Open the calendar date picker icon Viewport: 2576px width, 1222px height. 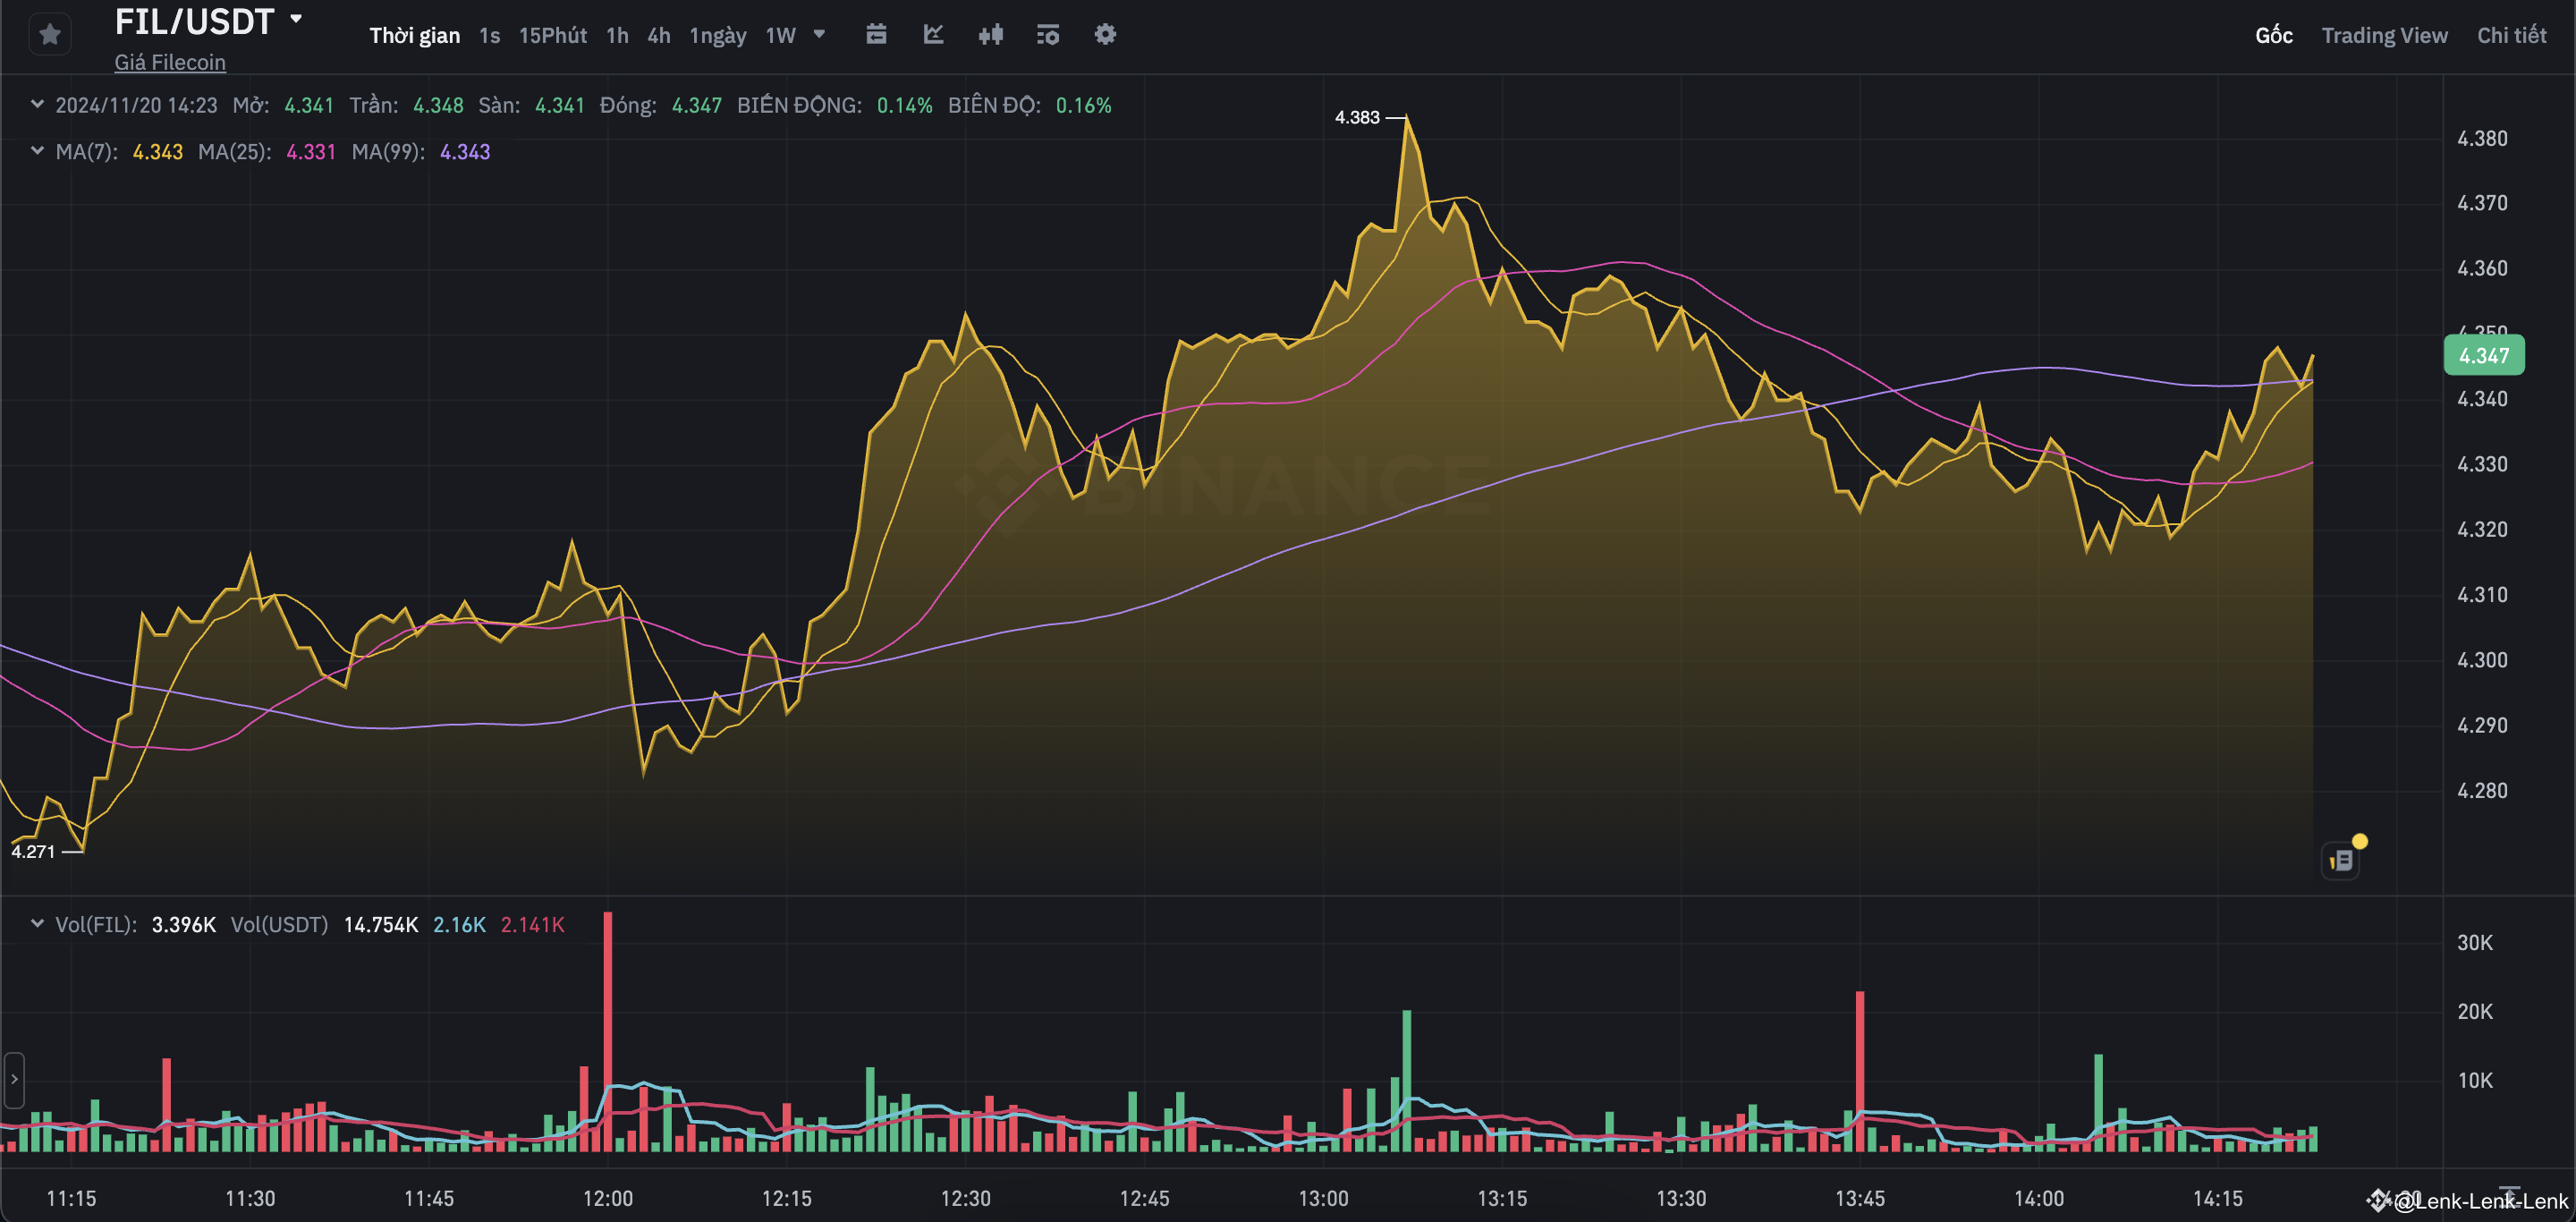click(x=876, y=35)
